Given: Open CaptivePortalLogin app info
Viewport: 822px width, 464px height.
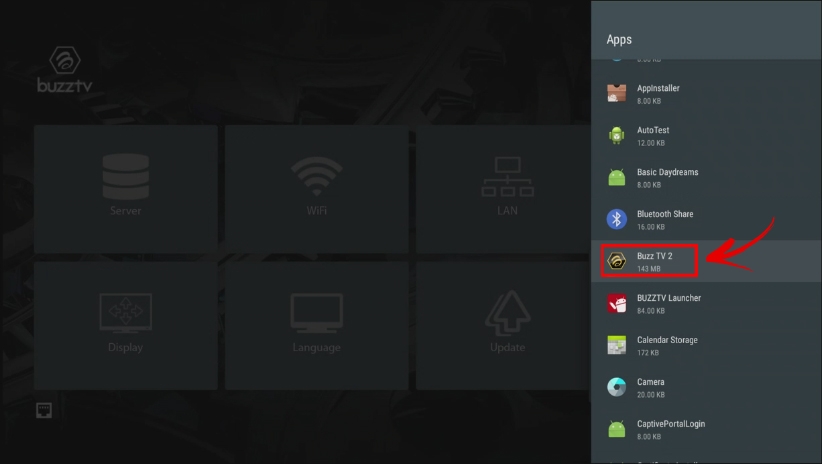Looking at the screenshot, I should [x=706, y=429].
